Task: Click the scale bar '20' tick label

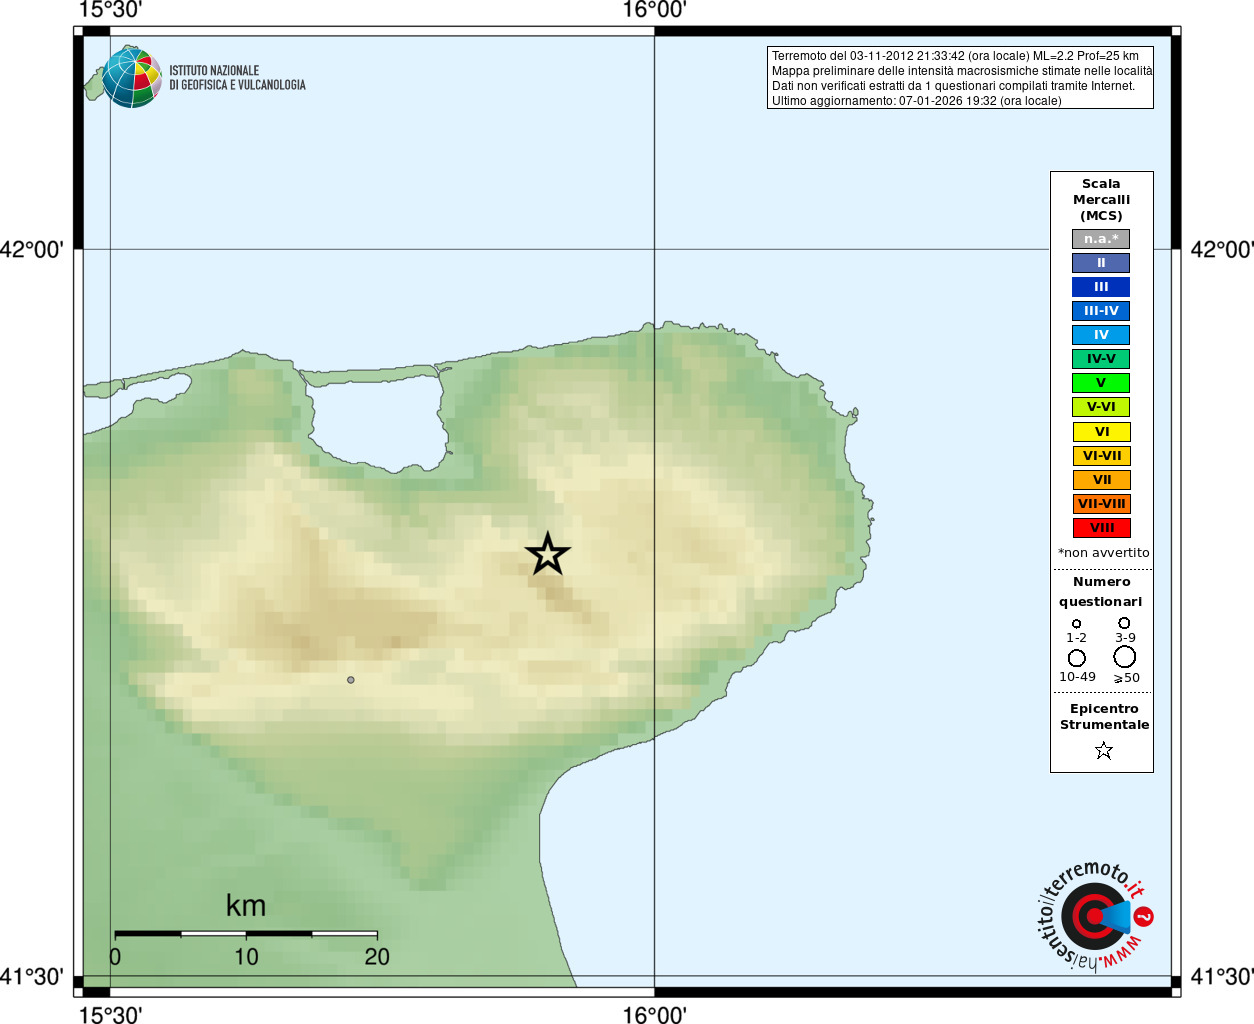Action: [377, 957]
